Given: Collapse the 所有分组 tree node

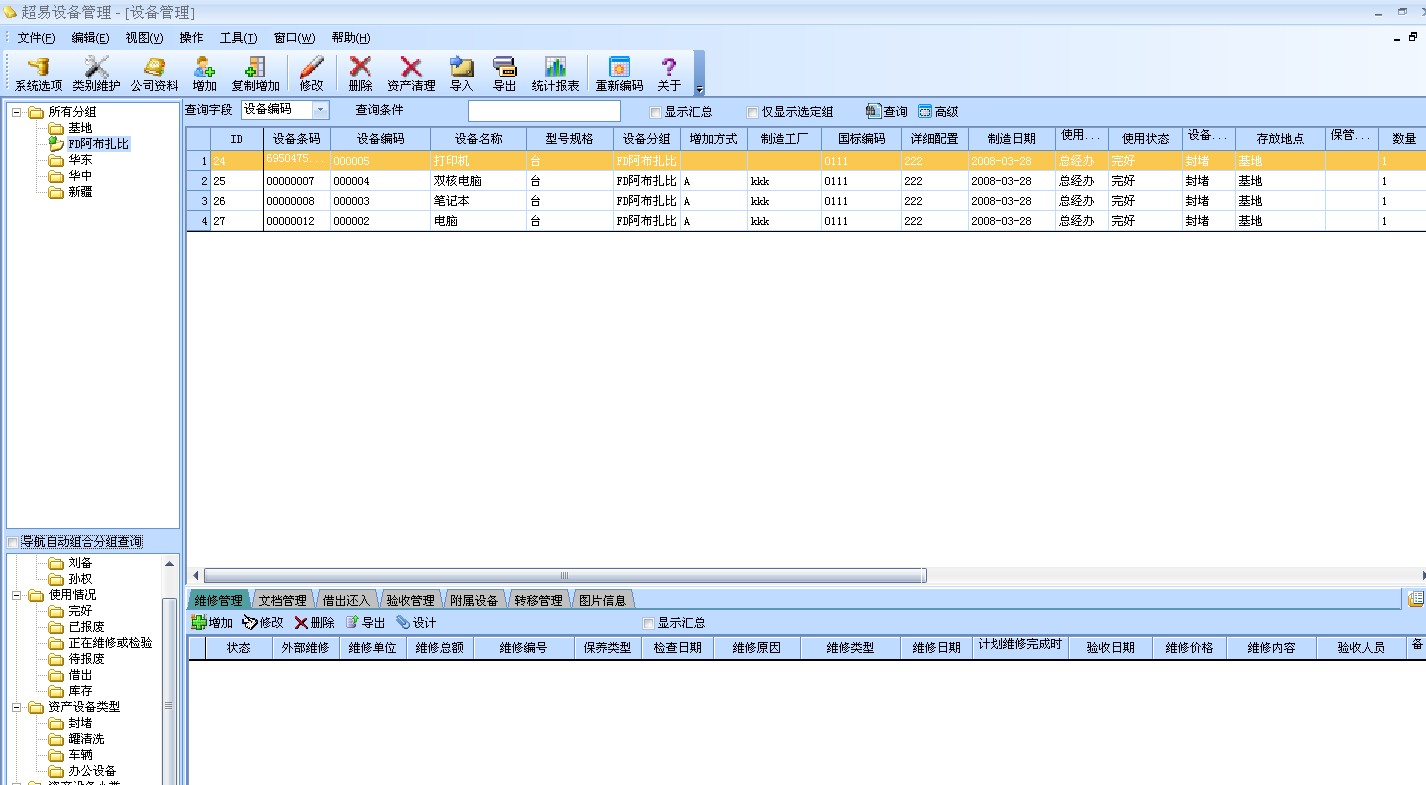Looking at the screenshot, I should (x=17, y=112).
